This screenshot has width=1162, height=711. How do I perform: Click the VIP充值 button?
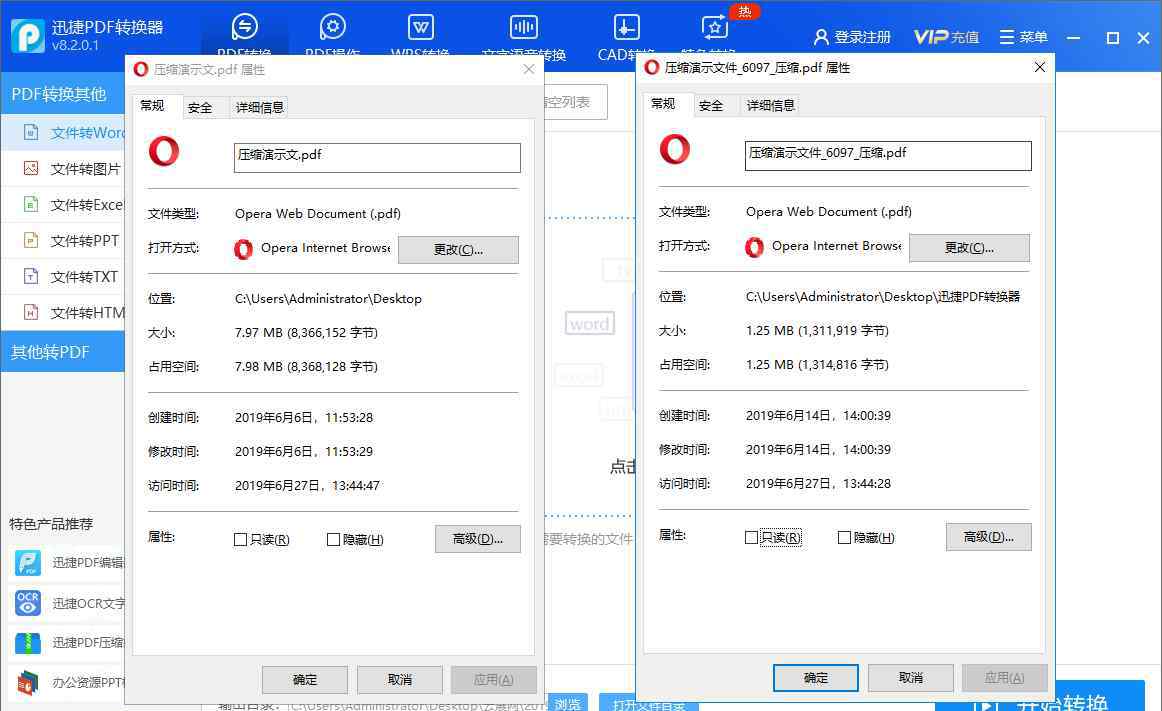(946, 37)
